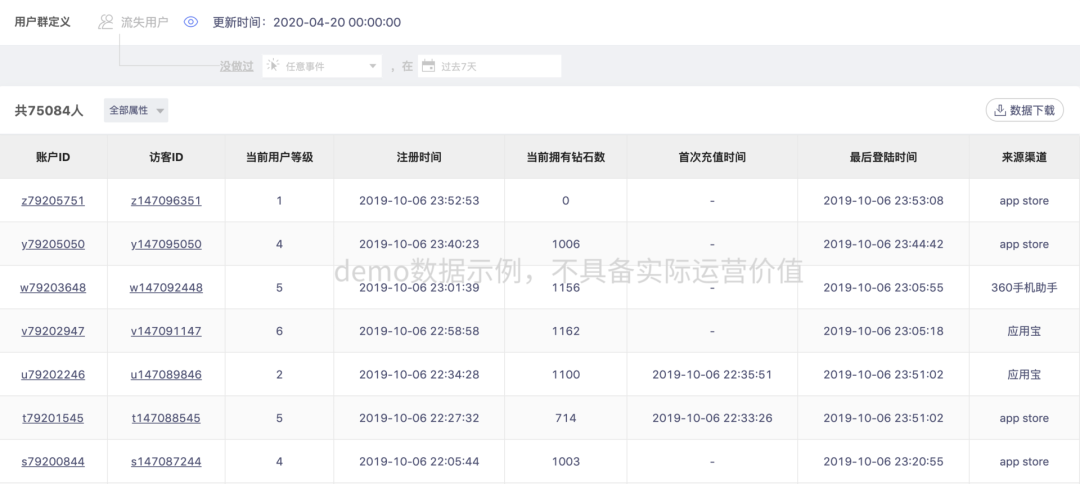Select diamond count 1006

[x=565, y=244]
